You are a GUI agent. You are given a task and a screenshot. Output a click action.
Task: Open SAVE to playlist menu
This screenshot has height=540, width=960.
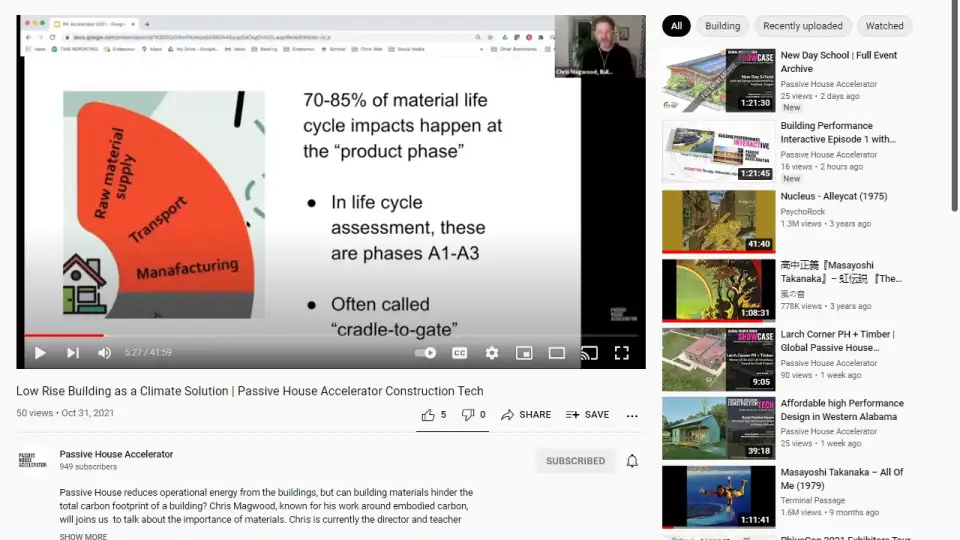click(587, 415)
